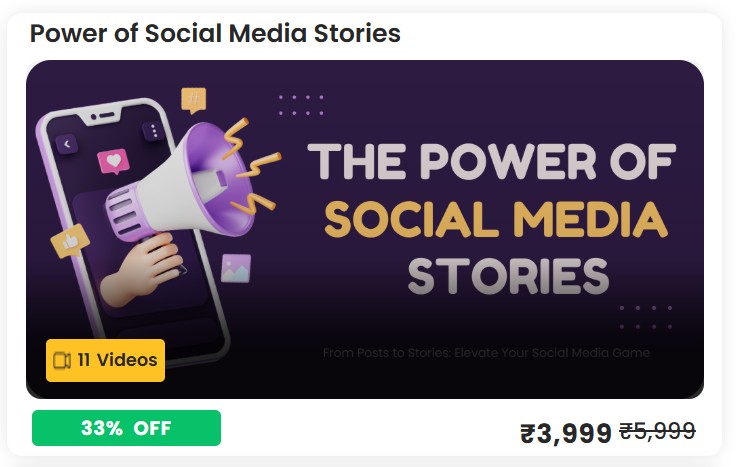The image size is (736, 467).
Task: Click the green 33% OFF badge
Action: (x=126, y=428)
